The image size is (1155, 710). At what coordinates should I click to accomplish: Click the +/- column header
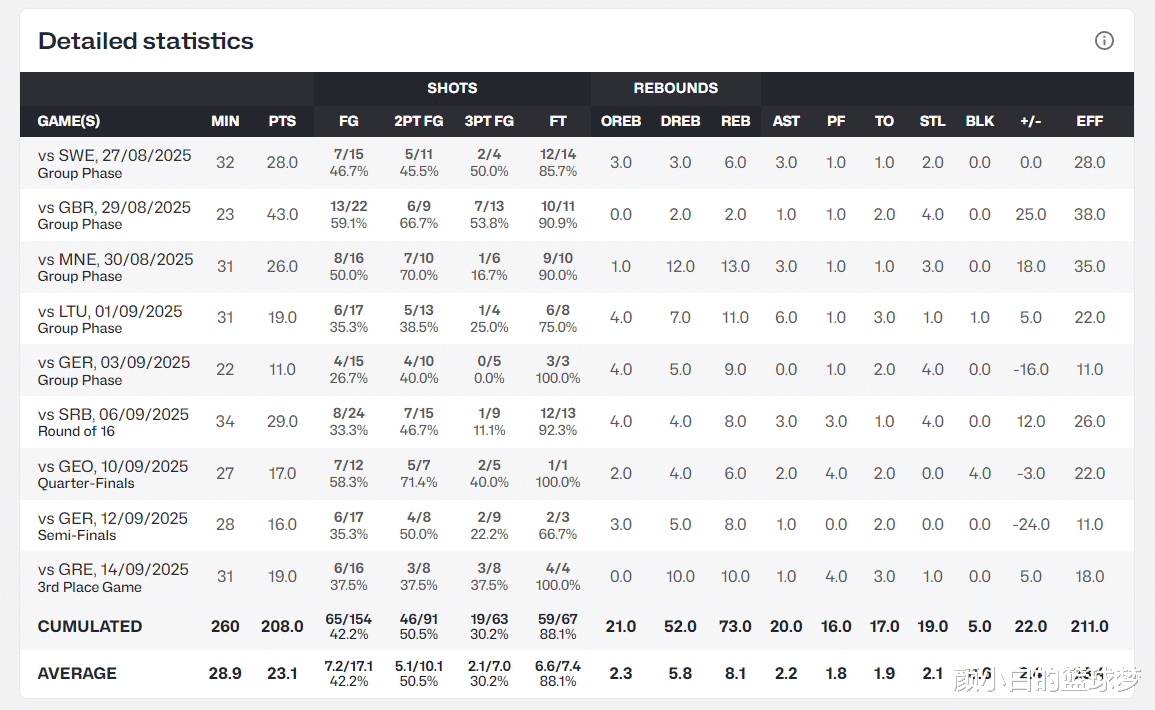pos(1030,121)
